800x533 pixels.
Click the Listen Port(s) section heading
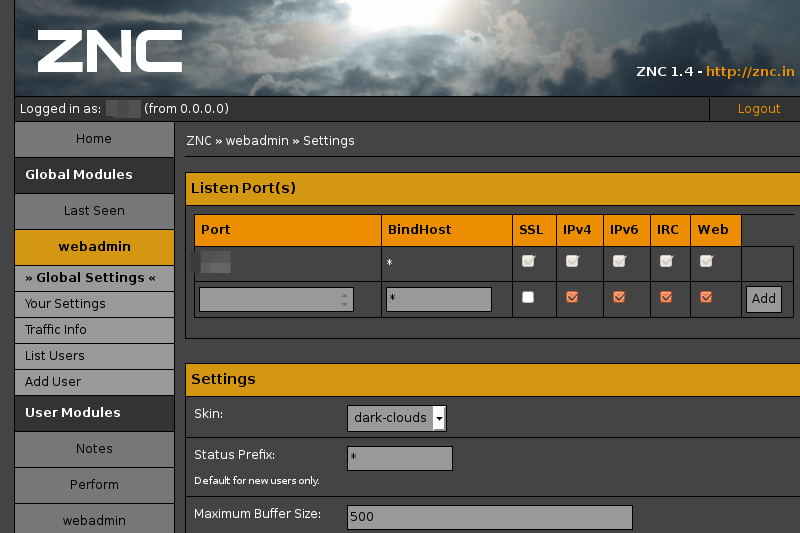click(x=243, y=188)
